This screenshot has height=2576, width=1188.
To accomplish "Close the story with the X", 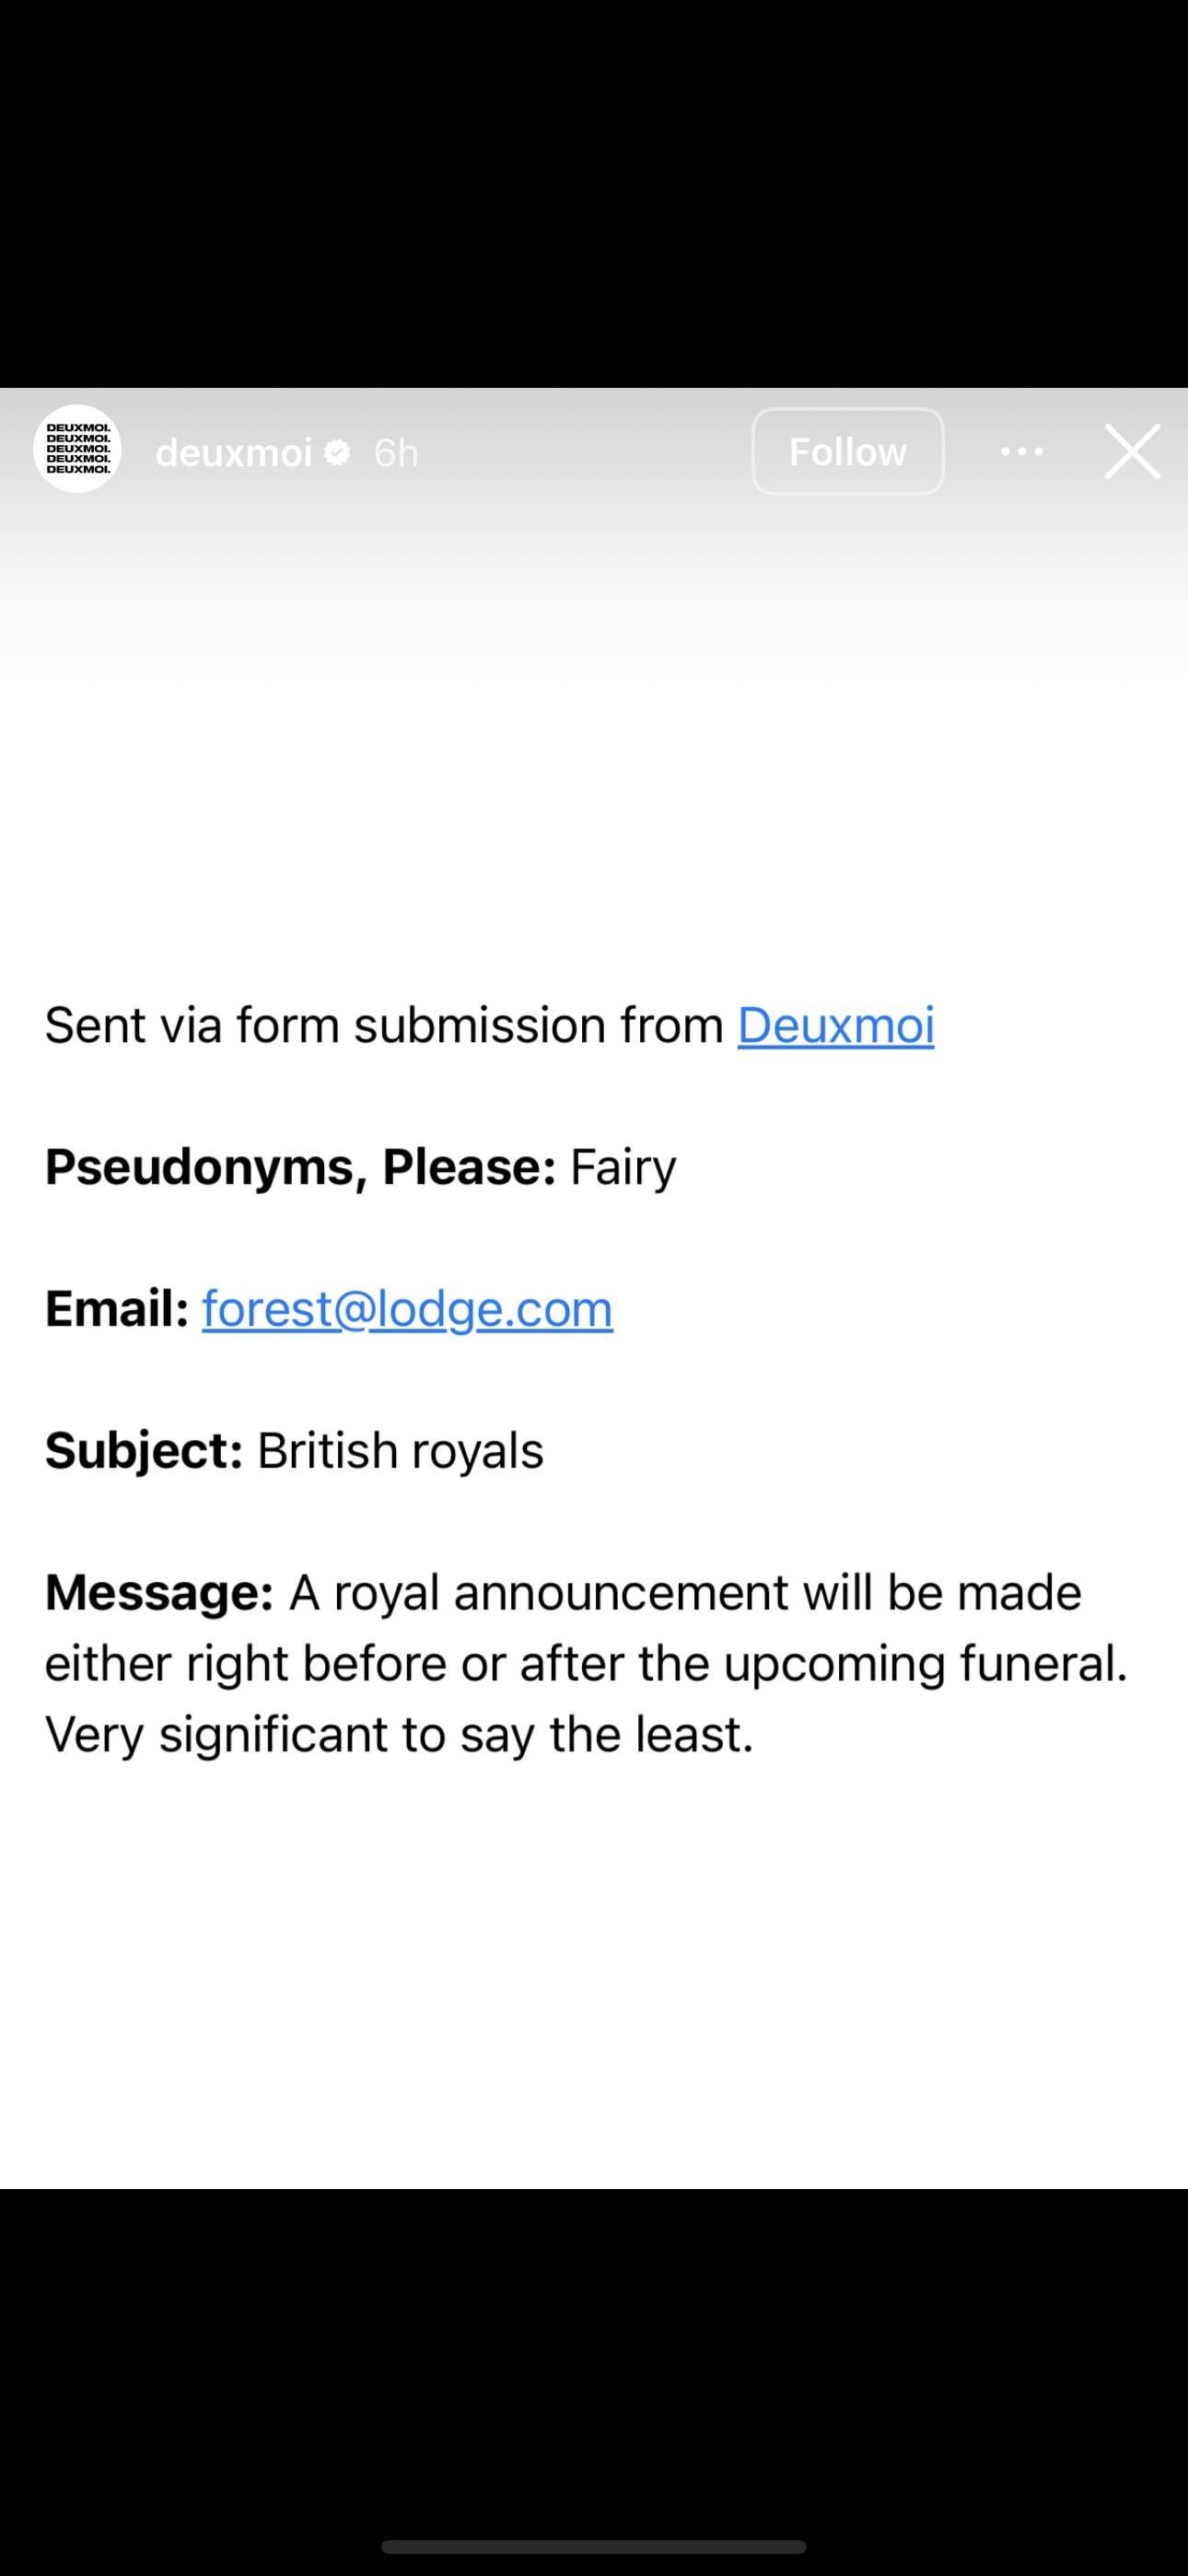I will (x=1132, y=452).
